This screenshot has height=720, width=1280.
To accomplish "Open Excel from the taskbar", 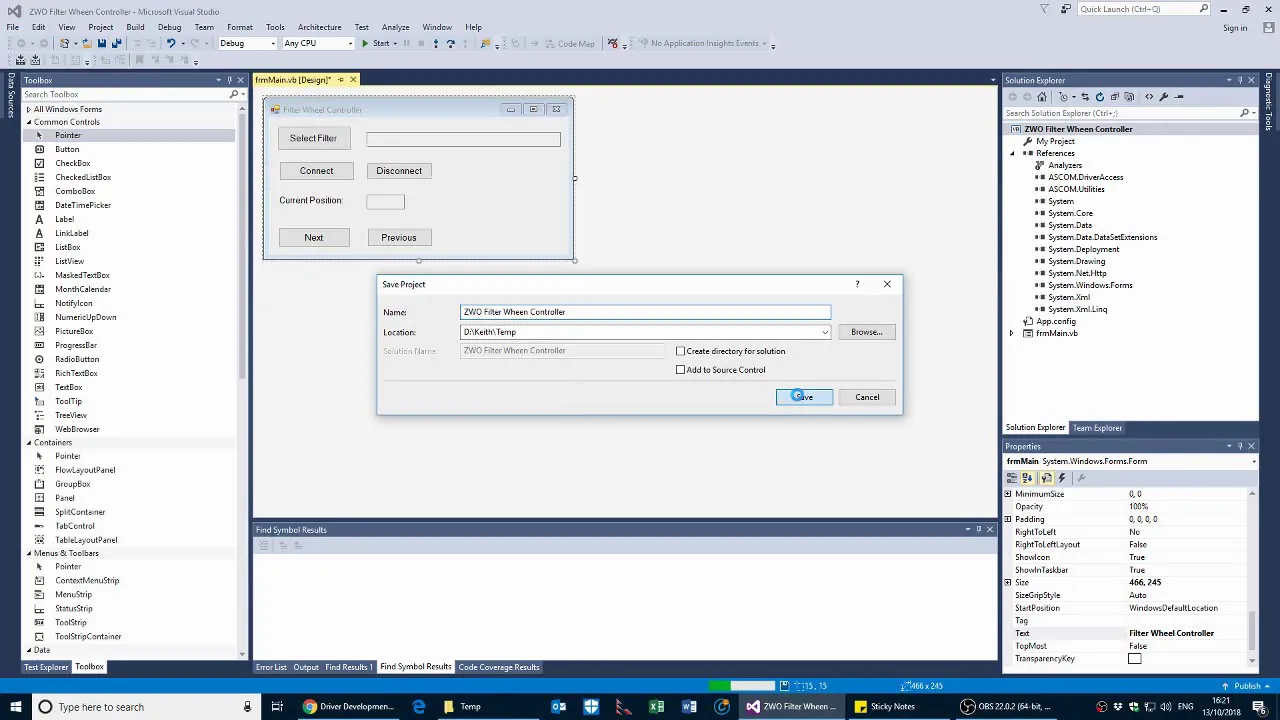I will tap(656, 707).
